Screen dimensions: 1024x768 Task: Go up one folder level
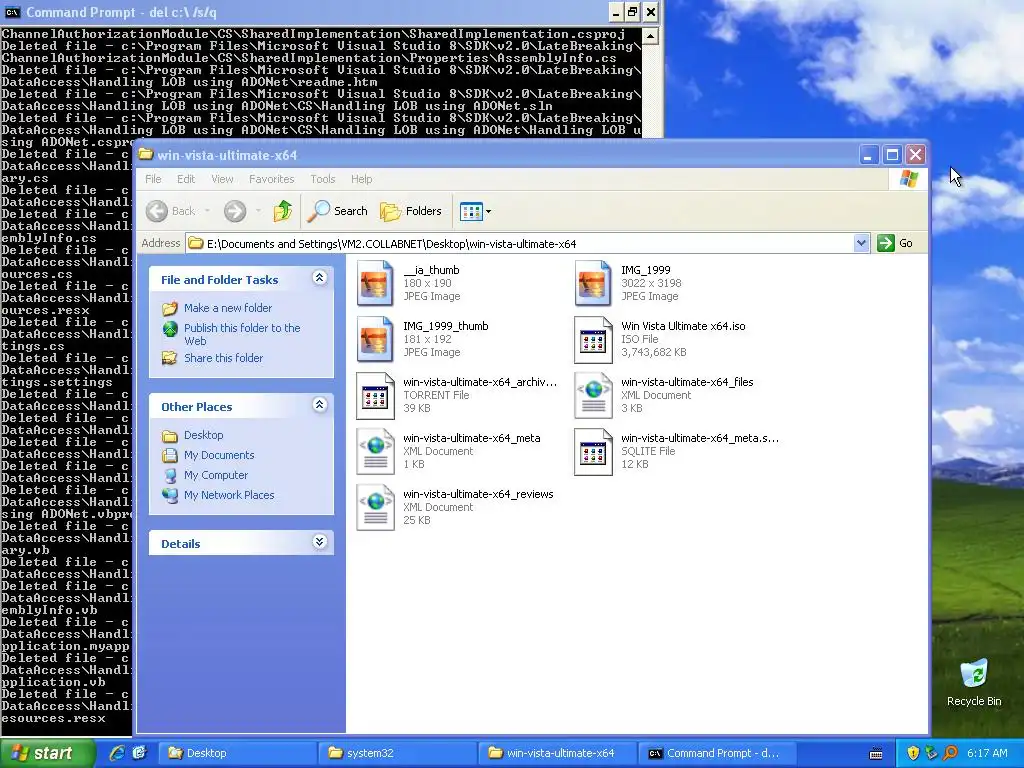(282, 211)
